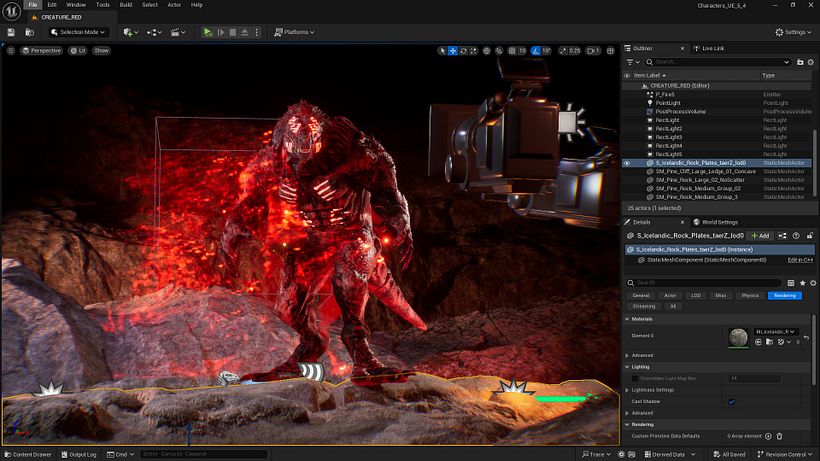Activate the Rotate tool in viewport
The height and width of the screenshot is (461, 820).
coord(463,51)
